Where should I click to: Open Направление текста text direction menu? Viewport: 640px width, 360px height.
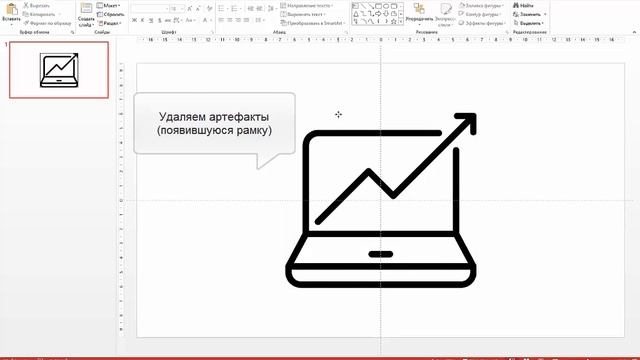pos(307,5)
